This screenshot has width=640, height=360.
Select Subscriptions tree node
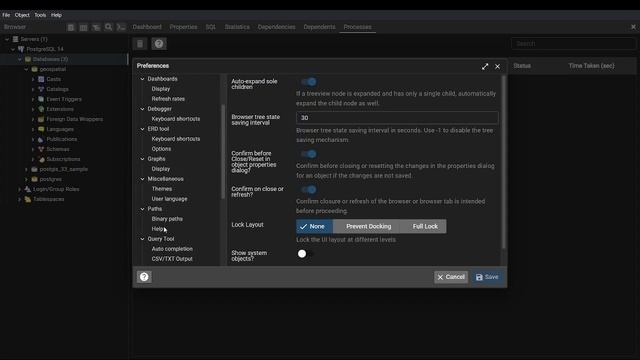tap(63, 159)
